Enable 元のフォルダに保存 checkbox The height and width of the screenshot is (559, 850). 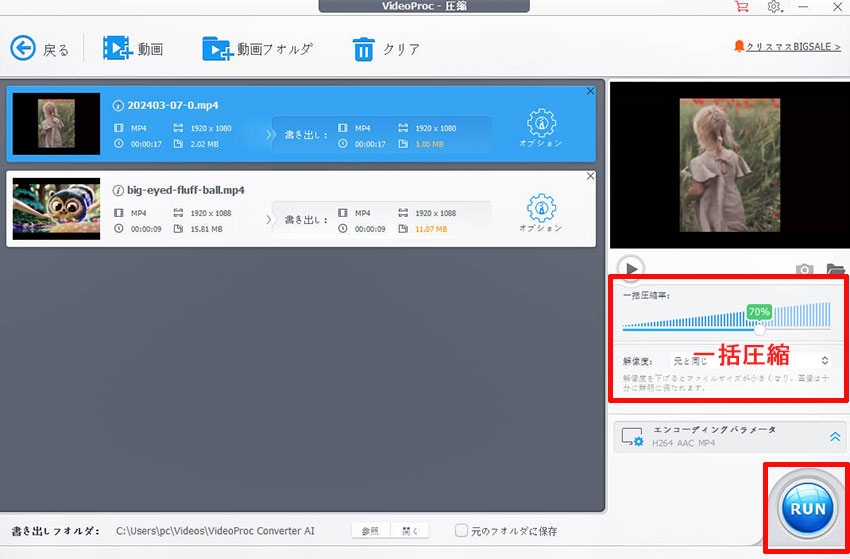pos(461,530)
